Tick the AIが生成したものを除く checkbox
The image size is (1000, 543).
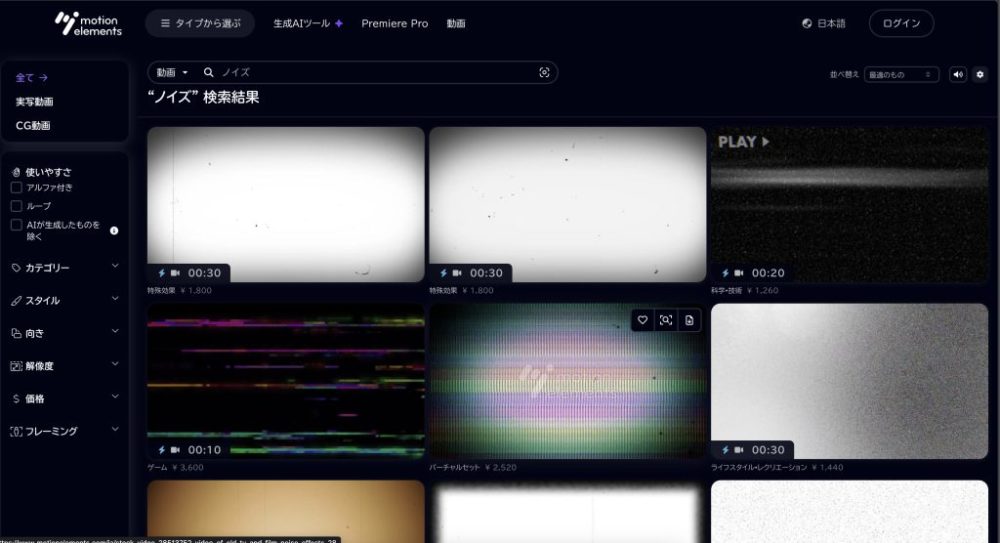(16, 225)
